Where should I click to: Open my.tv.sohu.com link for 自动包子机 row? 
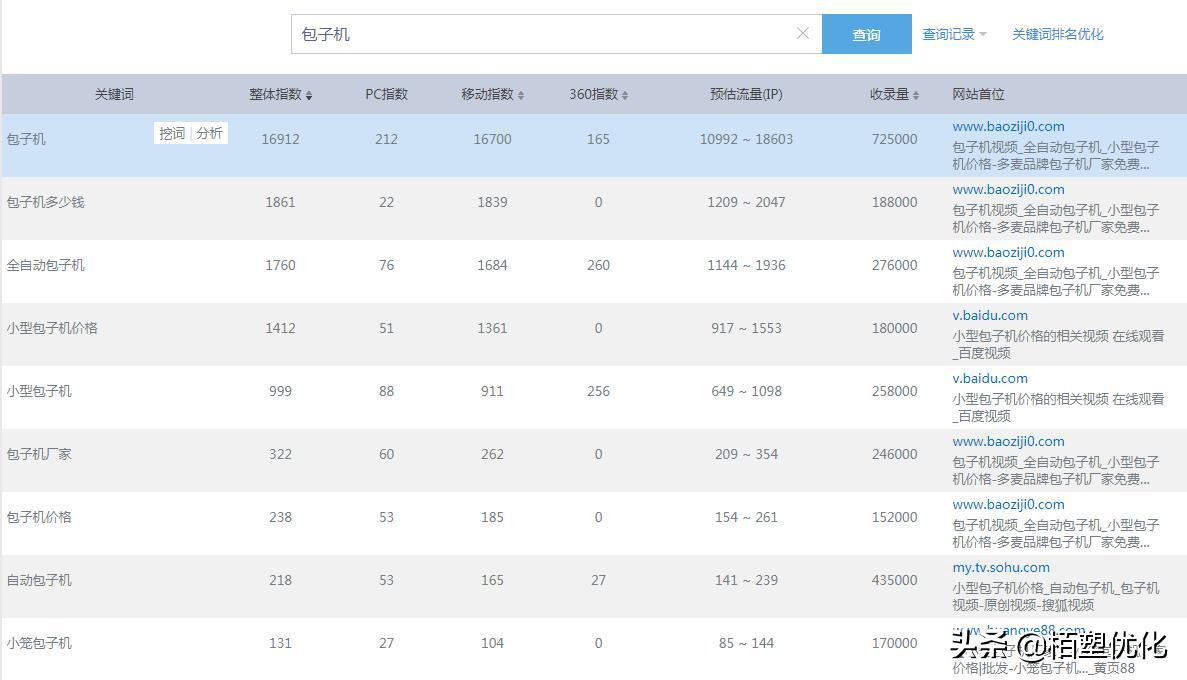click(x=1001, y=568)
